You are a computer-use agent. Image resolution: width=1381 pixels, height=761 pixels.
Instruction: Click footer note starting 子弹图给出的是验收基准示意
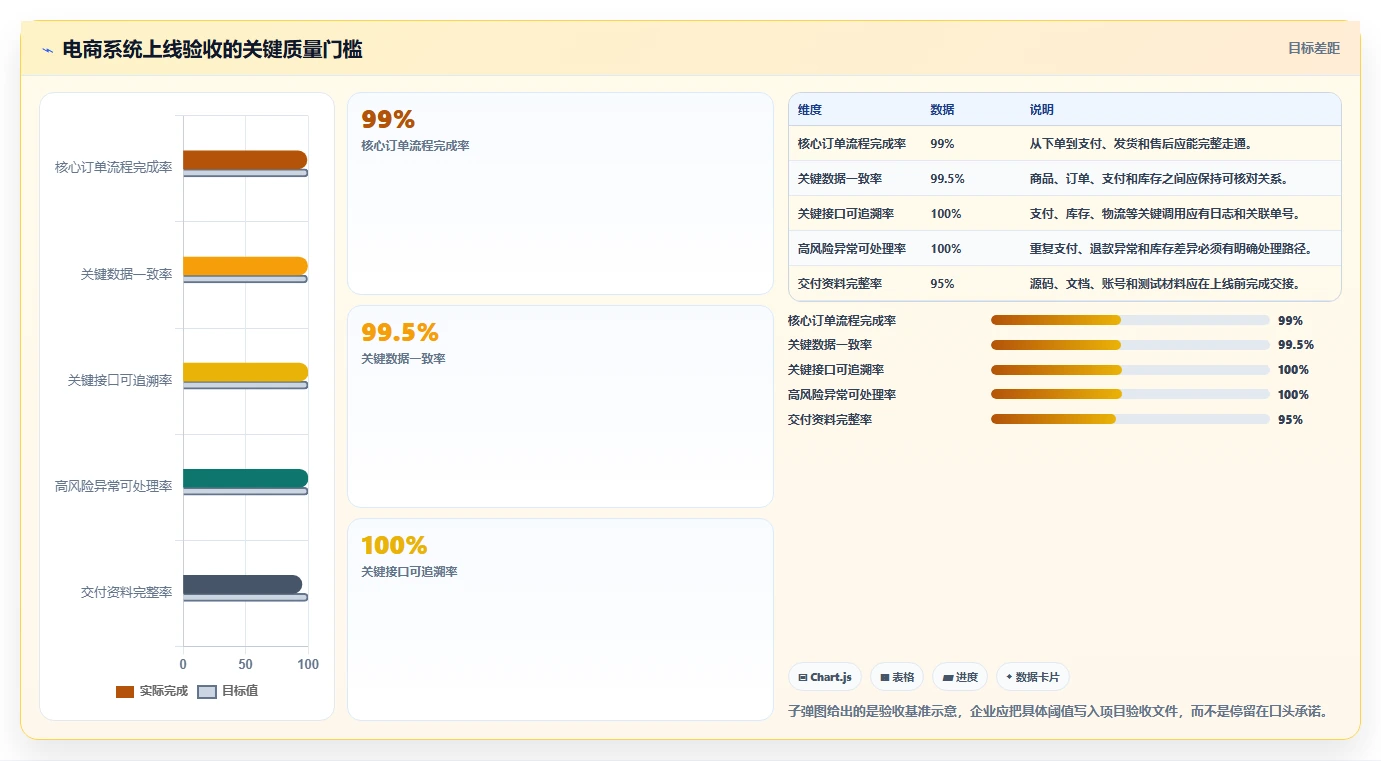[1058, 712]
